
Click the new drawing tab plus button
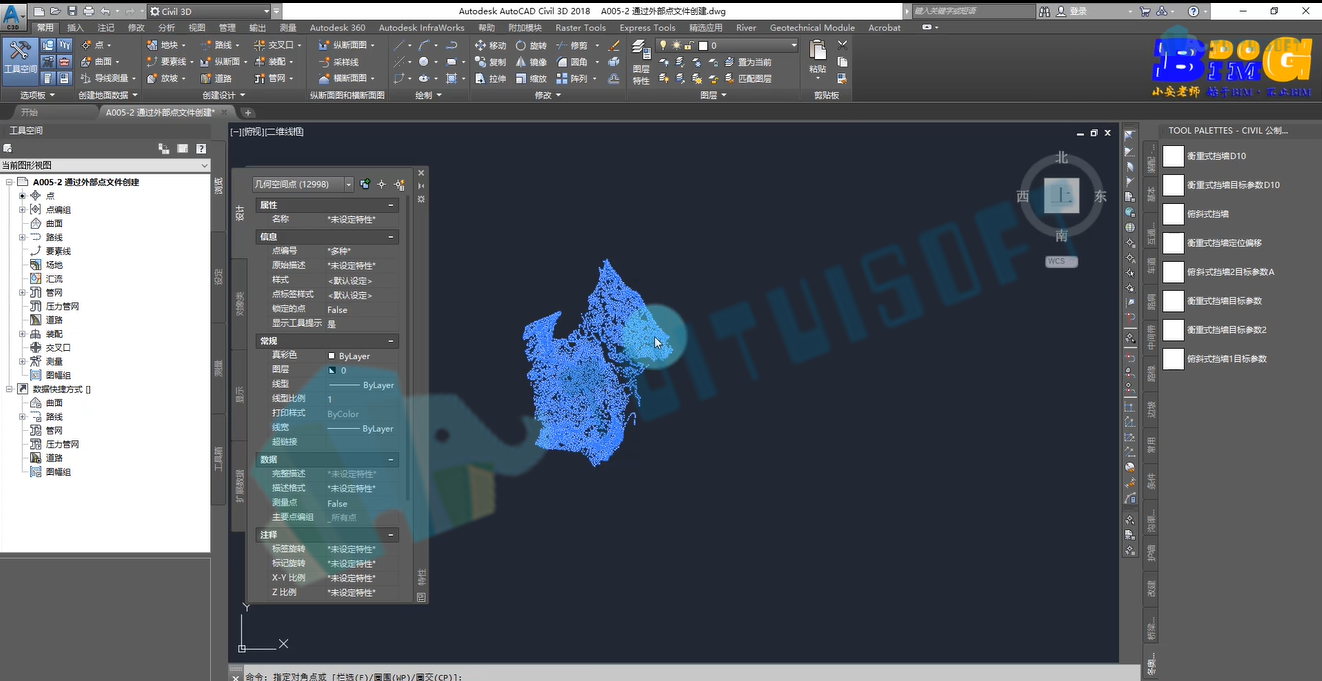point(248,112)
